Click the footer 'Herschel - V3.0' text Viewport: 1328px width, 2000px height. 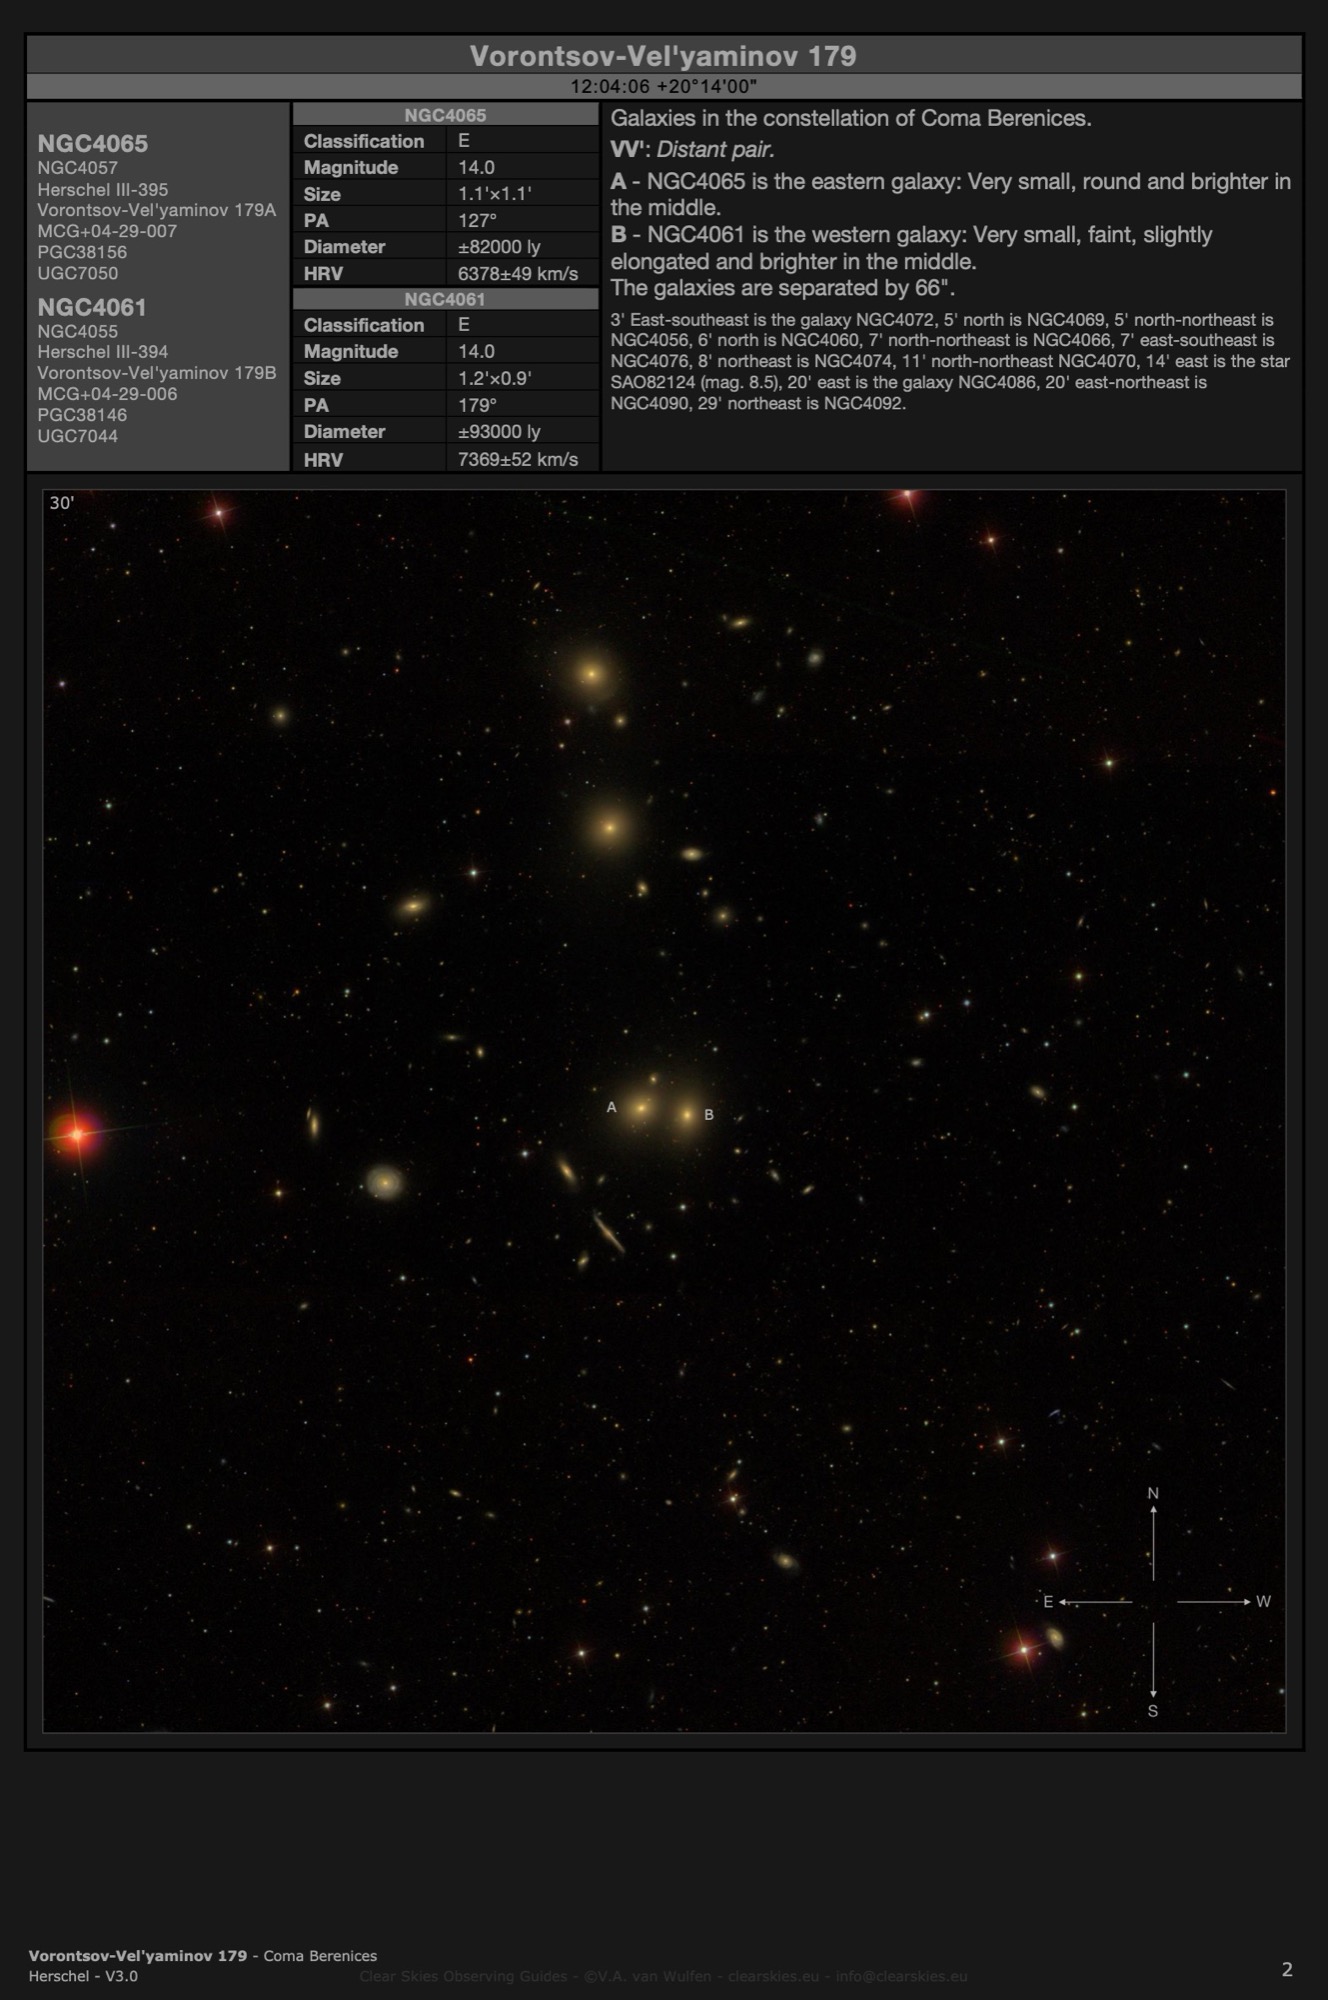(x=83, y=1976)
